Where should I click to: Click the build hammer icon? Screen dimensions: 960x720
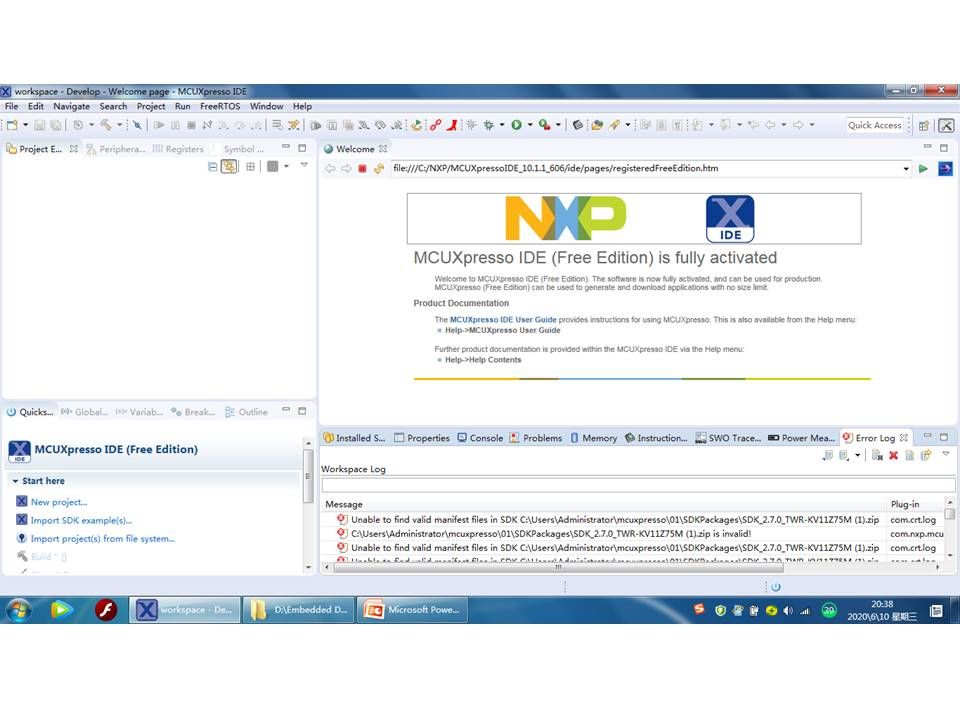(x=107, y=125)
